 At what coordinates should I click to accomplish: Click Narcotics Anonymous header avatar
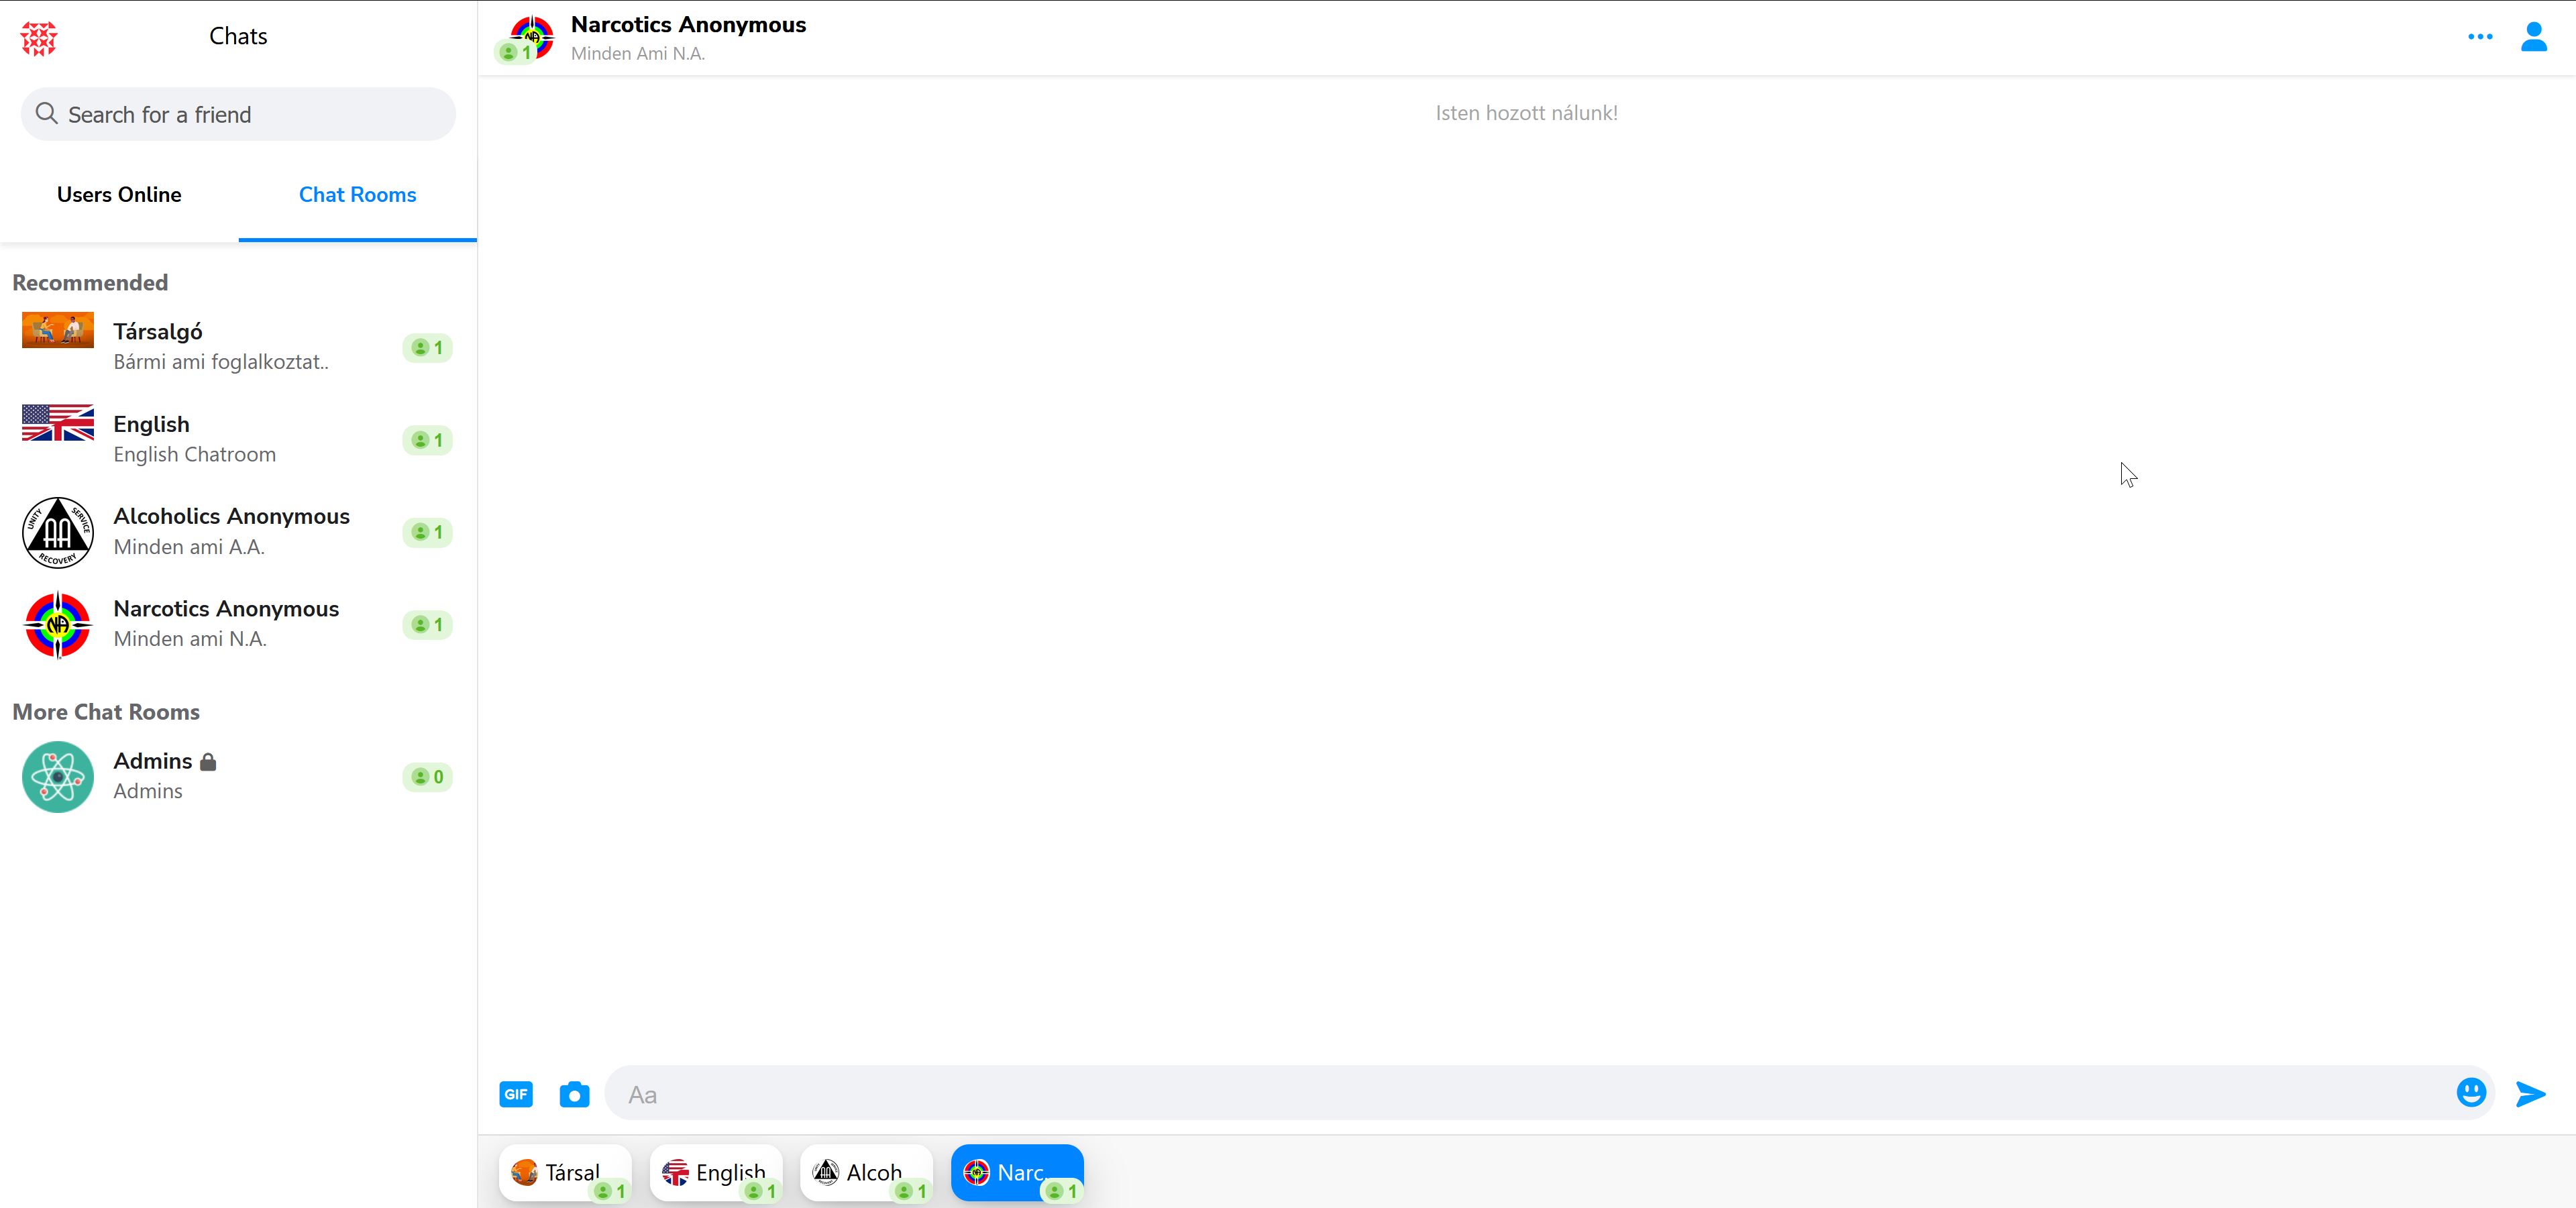click(x=531, y=37)
